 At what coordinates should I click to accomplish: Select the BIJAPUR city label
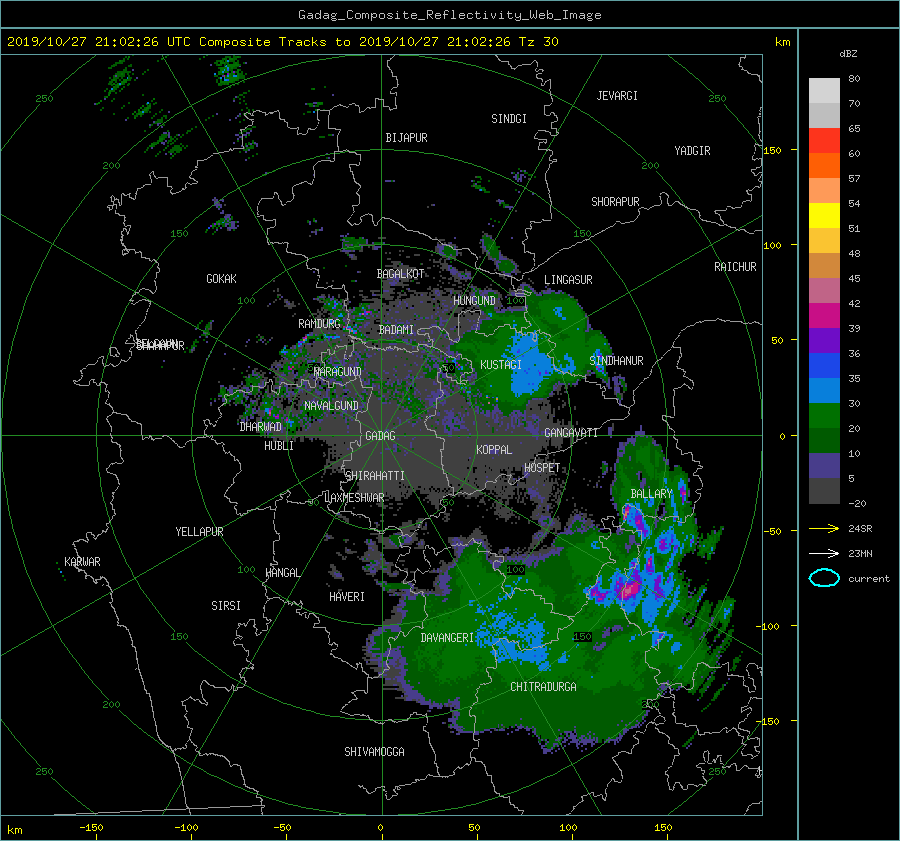click(406, 138)
